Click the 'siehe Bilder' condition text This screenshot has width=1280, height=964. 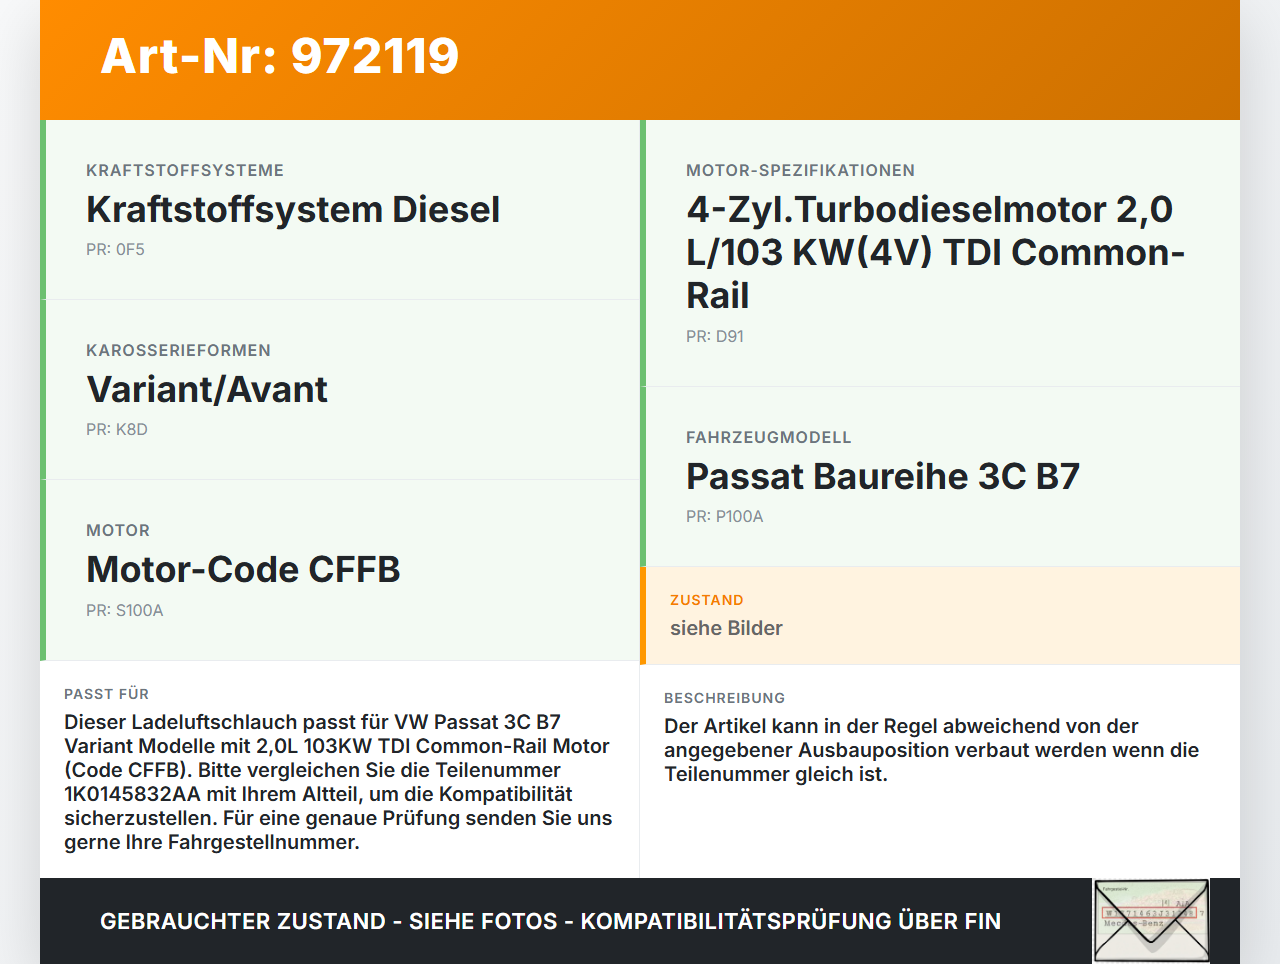726,629
